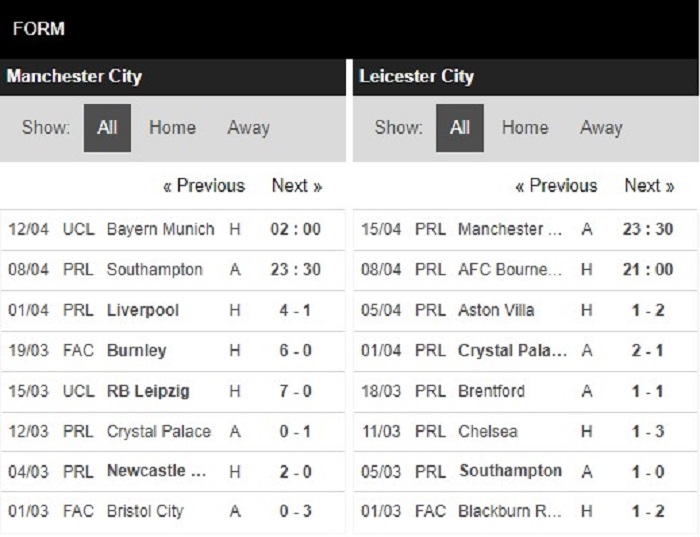Open Leicester's Brentford match row
Image resolution: width=700 pixels, height=537 pixels.
[x=491, y=391]
